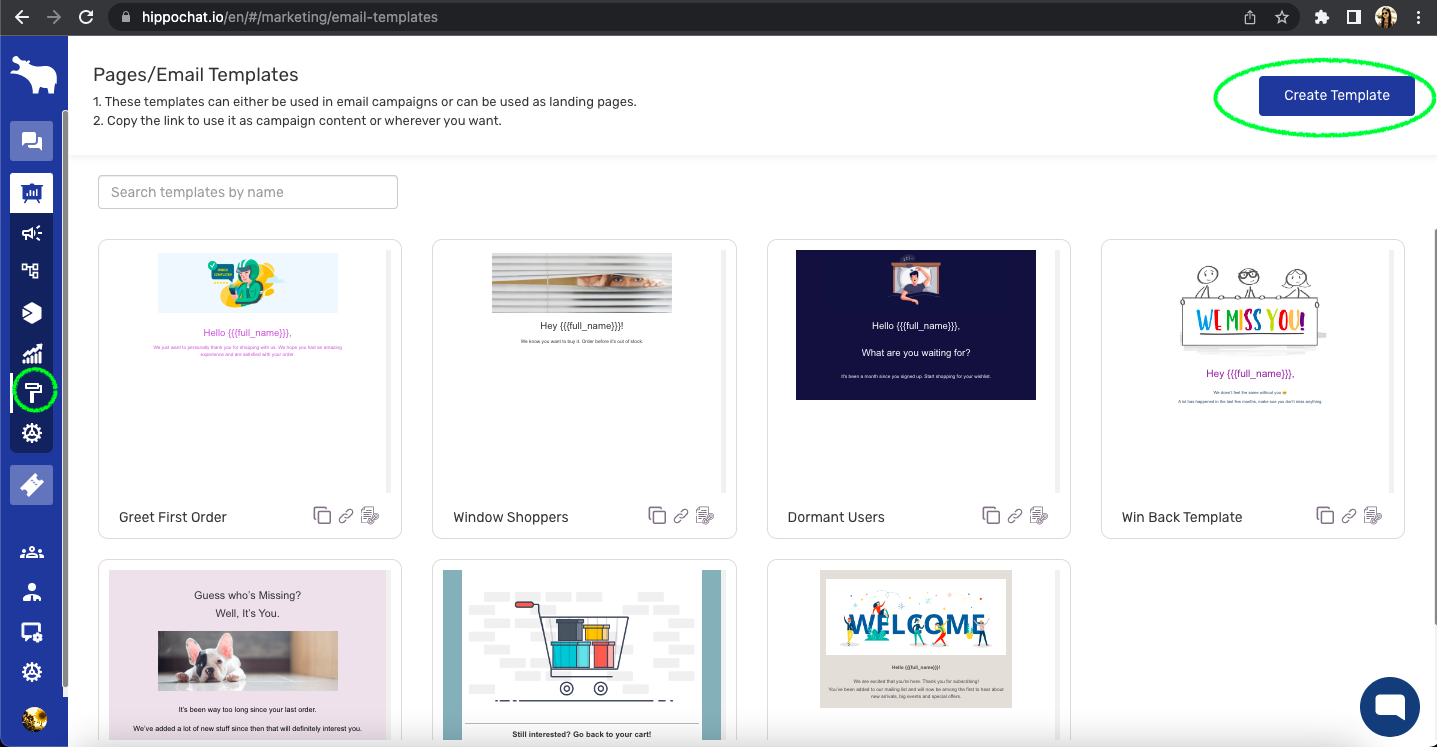The image size is (1437, 747).
Task: Focus the Search templates by name field
Action: 248,192
